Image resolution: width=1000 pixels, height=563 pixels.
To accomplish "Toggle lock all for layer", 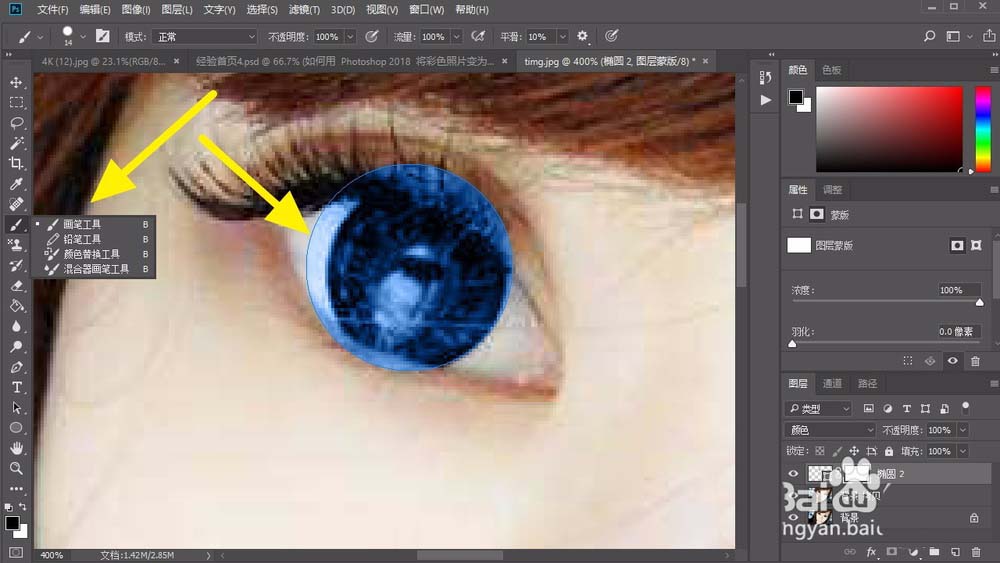I will pos(889,451).
